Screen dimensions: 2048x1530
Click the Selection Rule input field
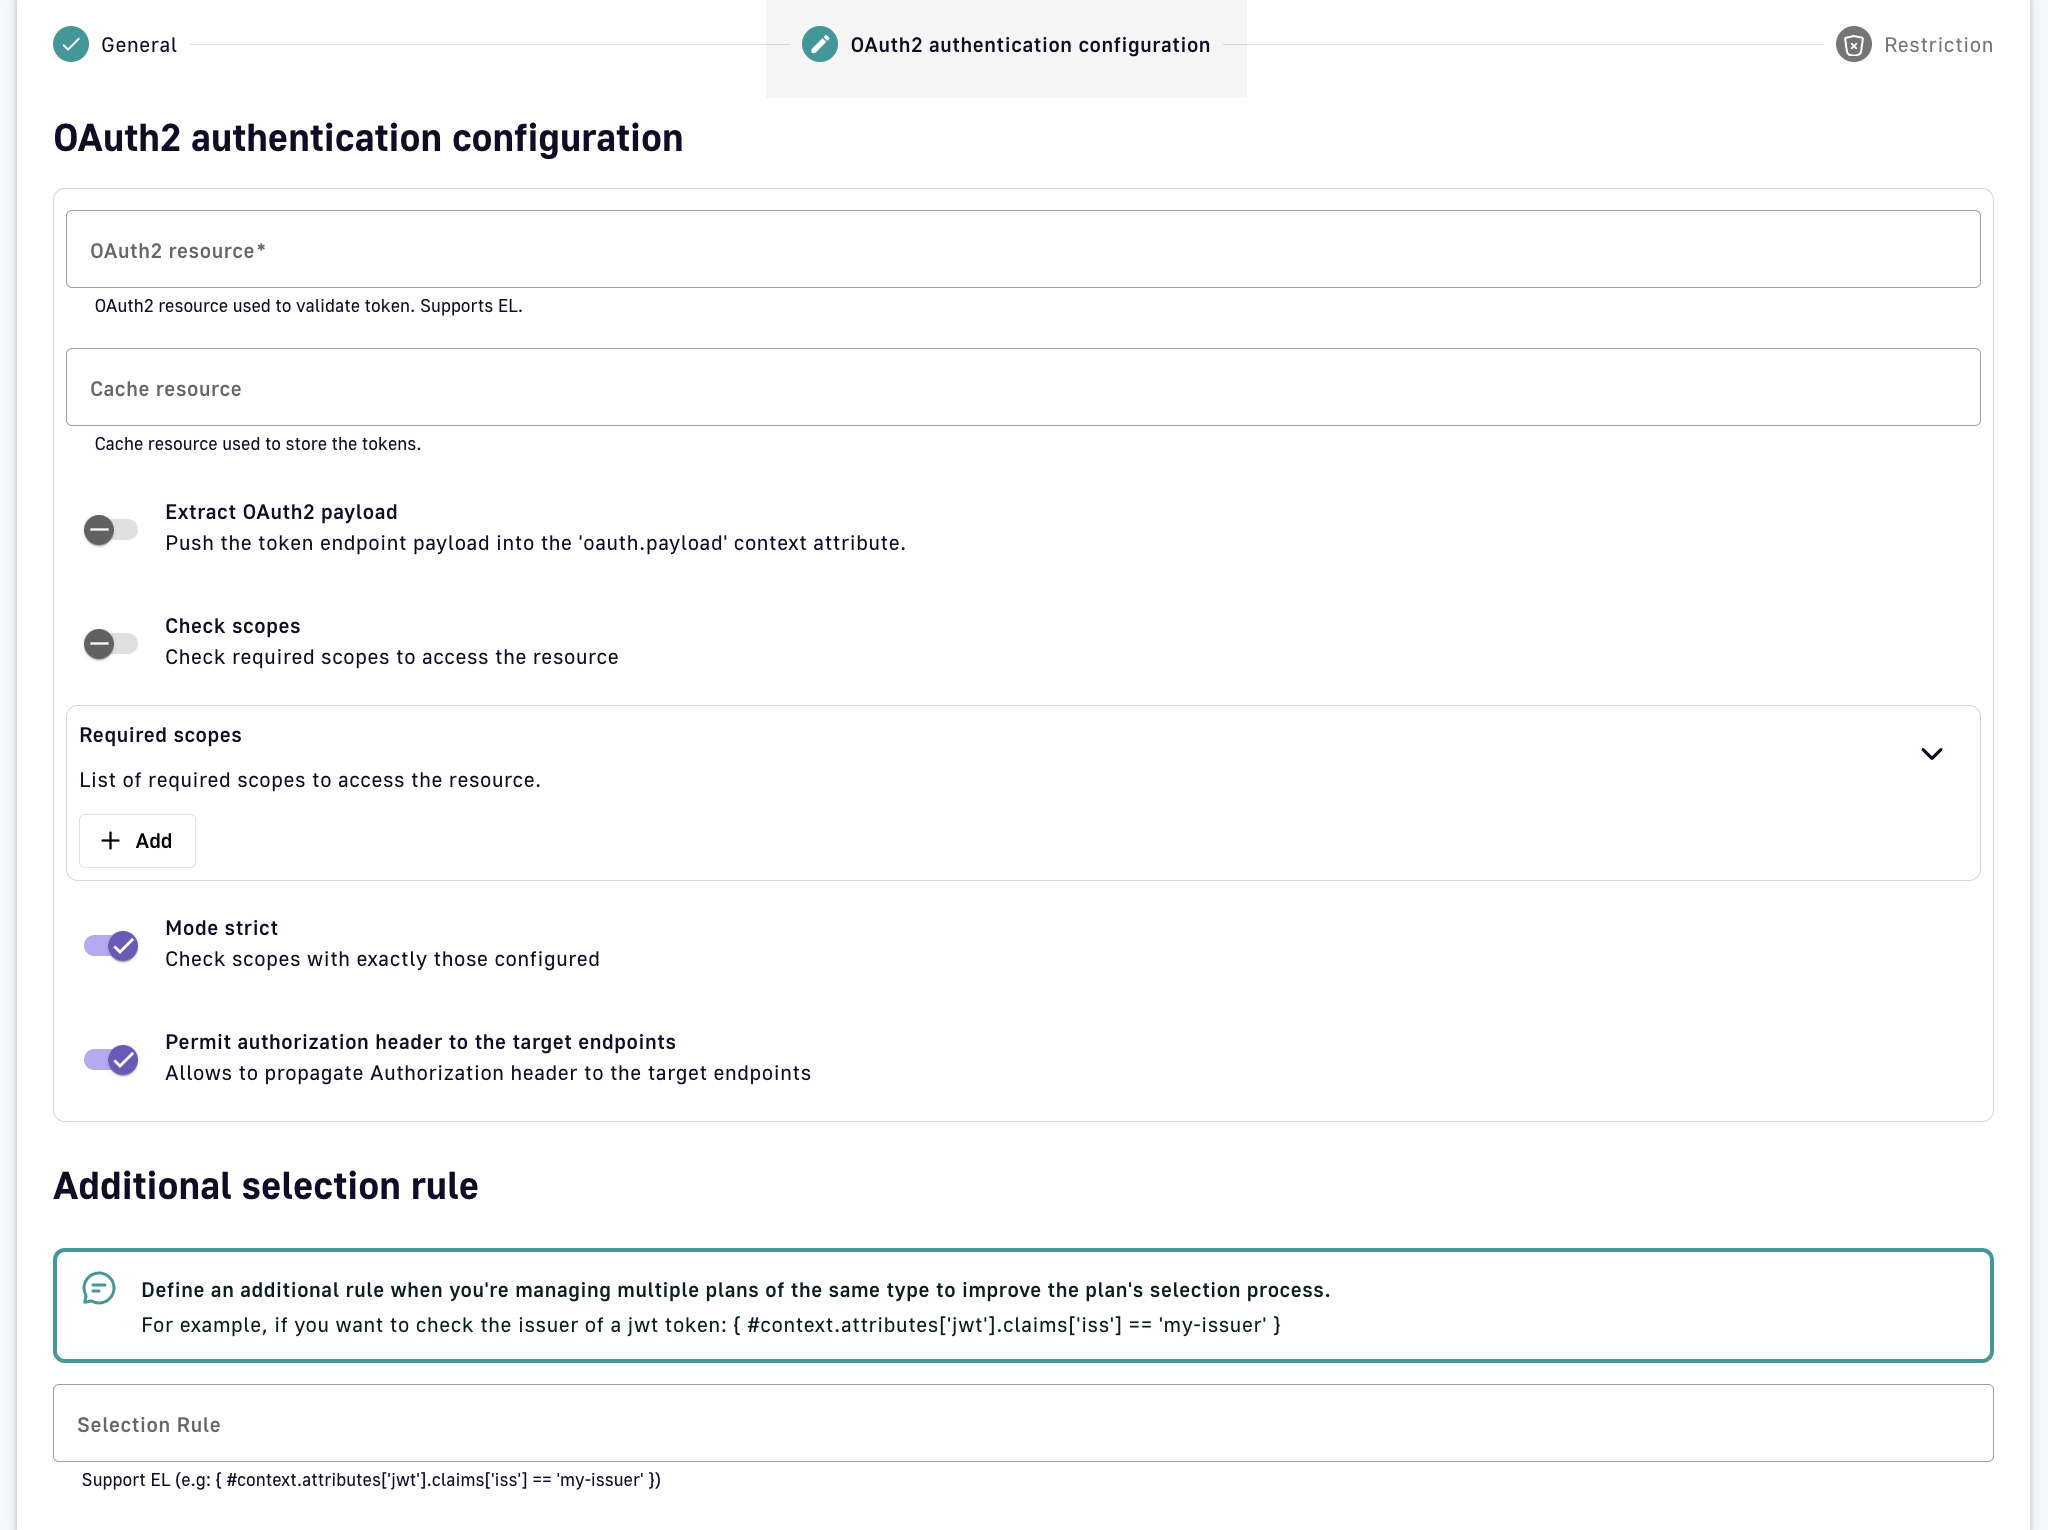click(x=1024, y=1423)
